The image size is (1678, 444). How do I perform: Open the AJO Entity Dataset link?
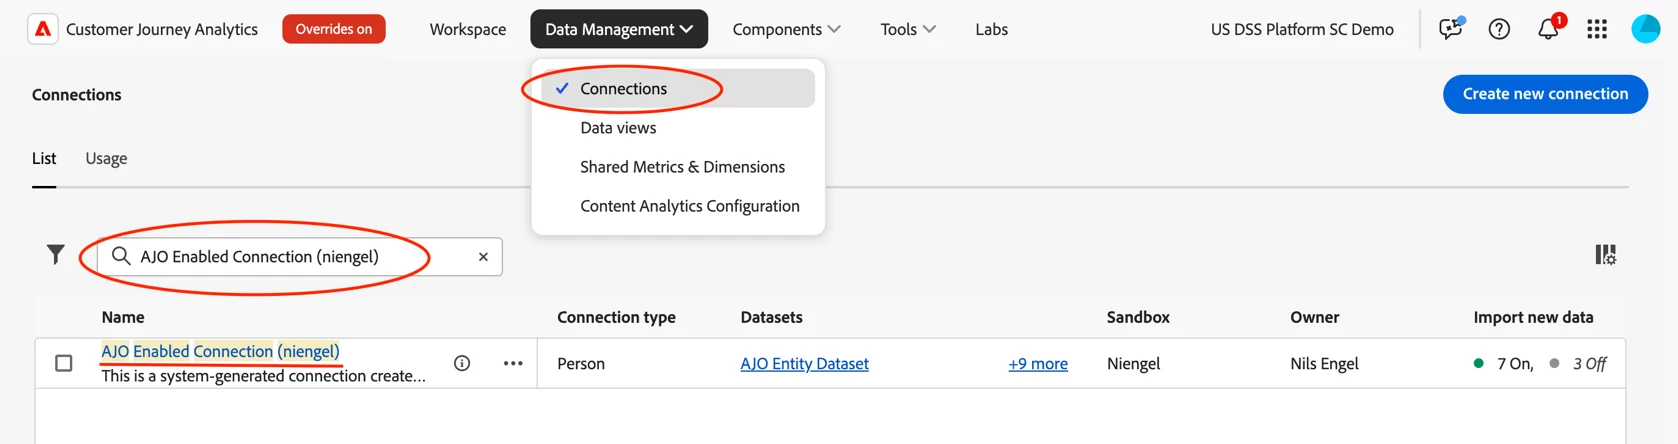(x=804, y=364)
